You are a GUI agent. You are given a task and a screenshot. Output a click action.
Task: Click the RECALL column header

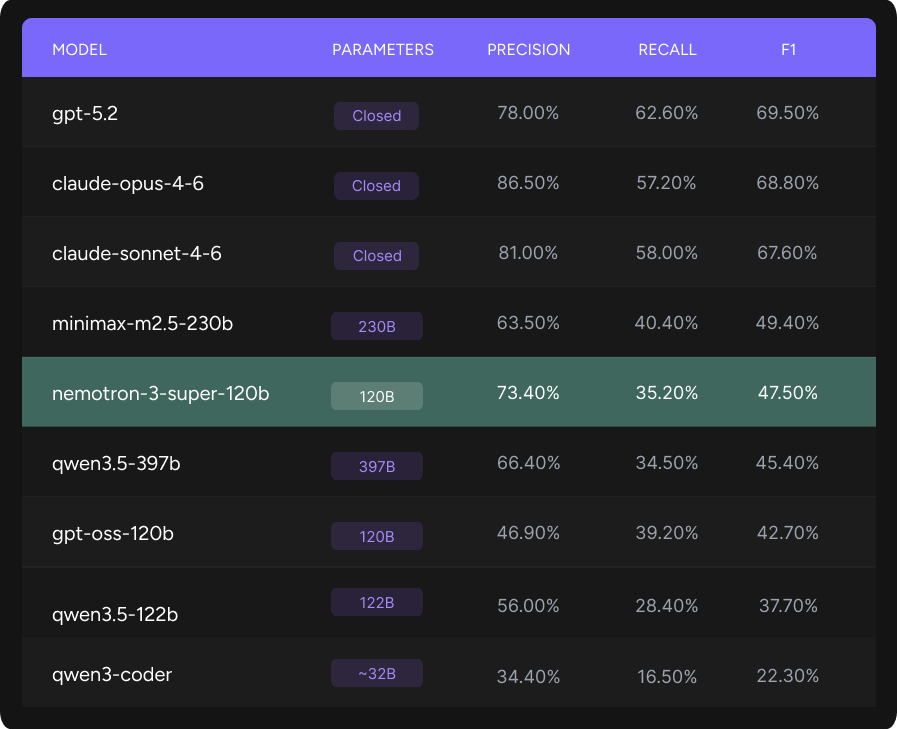(667, 49)
